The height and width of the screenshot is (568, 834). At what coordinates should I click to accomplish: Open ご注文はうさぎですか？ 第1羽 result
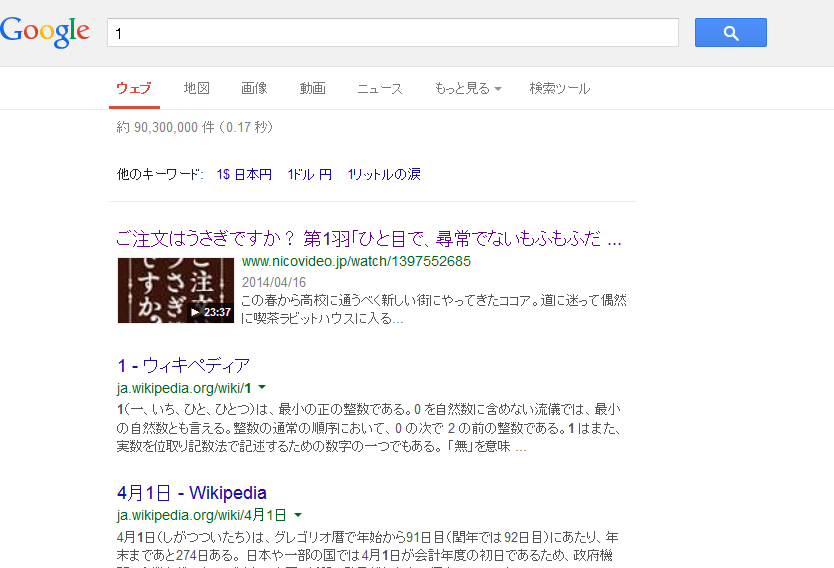(369, 239)
